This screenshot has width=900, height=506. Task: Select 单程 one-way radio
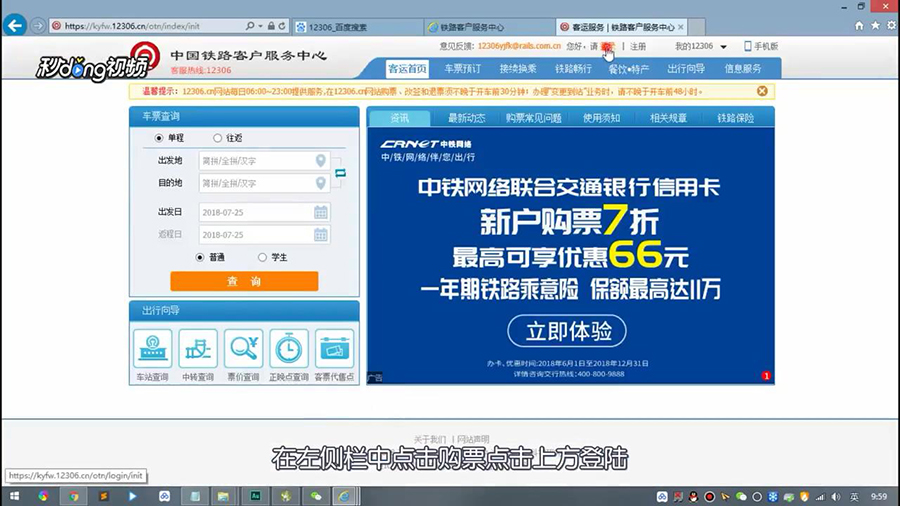pyautogui.click(x=159, y=138)
